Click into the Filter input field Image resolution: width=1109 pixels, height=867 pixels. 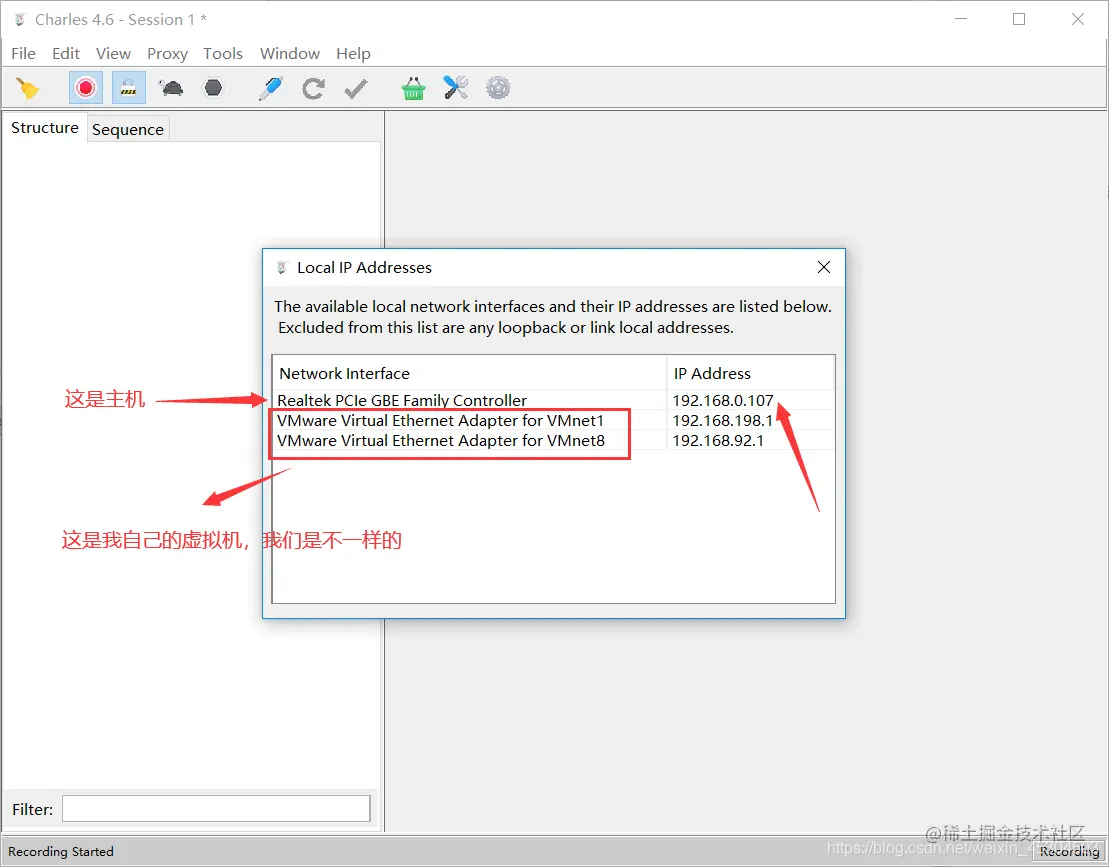pos(216,809)
